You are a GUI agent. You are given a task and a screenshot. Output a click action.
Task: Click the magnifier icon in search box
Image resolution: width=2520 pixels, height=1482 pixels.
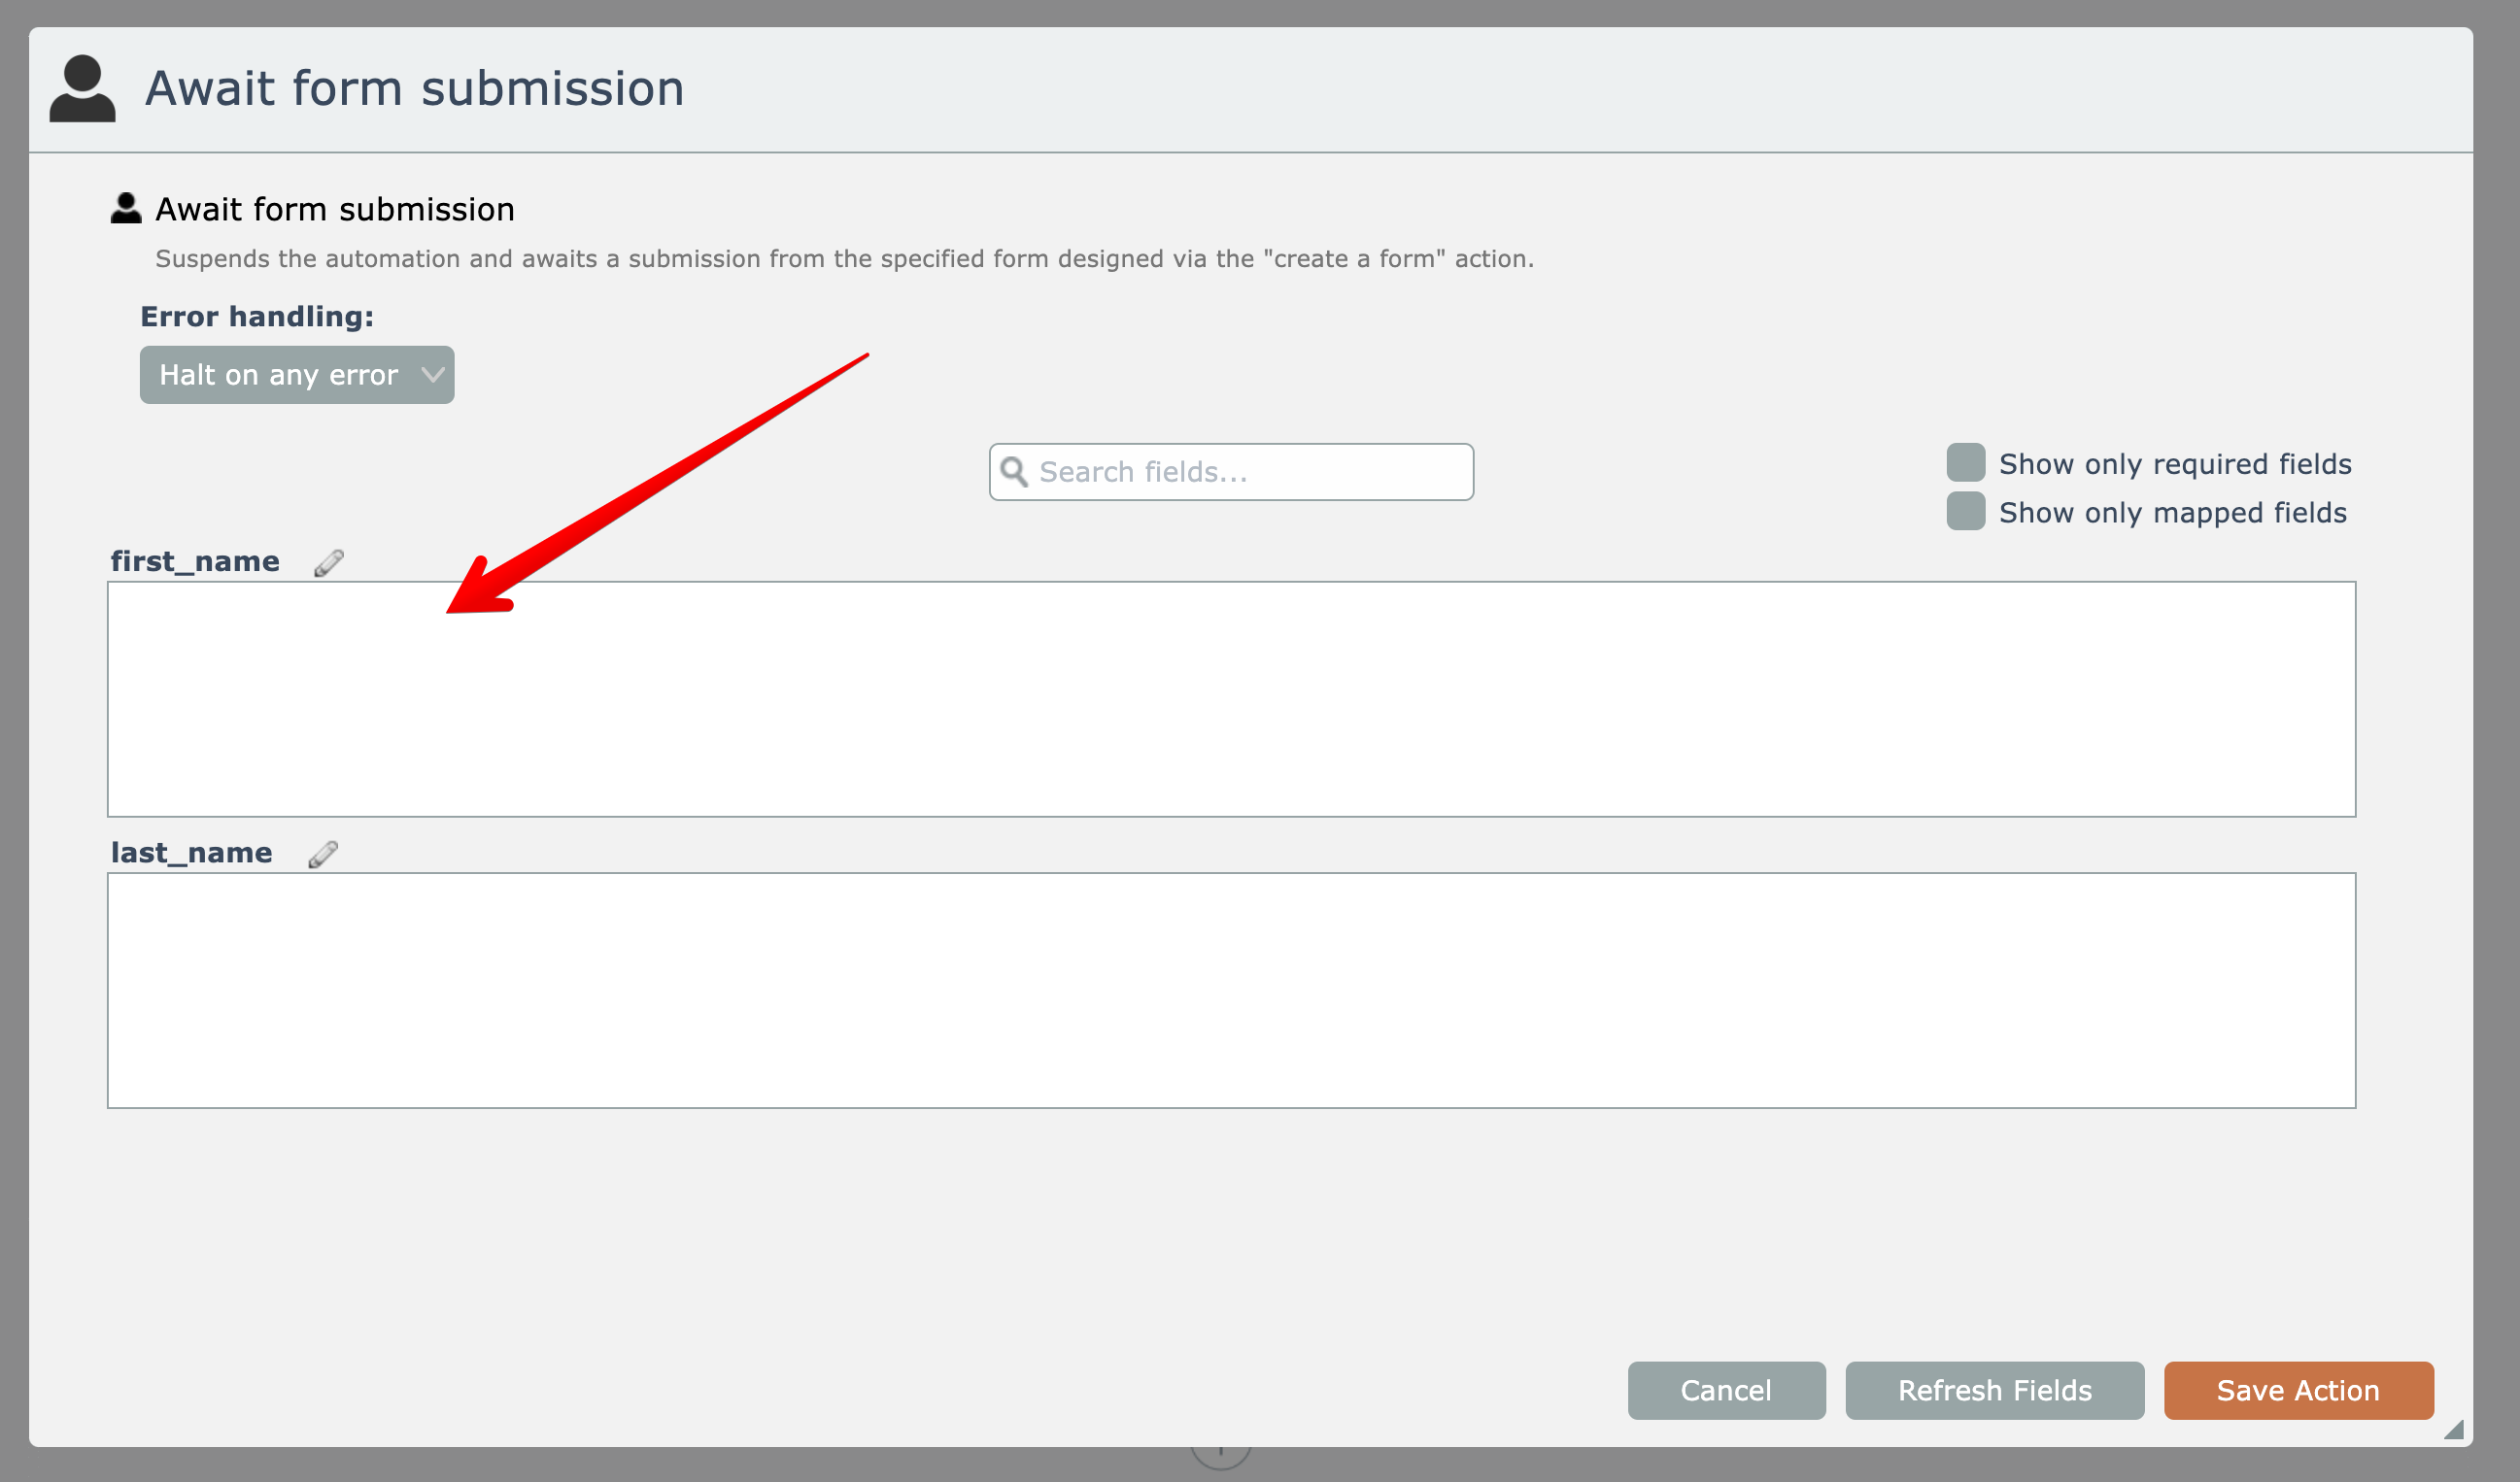coord(1014,472)
